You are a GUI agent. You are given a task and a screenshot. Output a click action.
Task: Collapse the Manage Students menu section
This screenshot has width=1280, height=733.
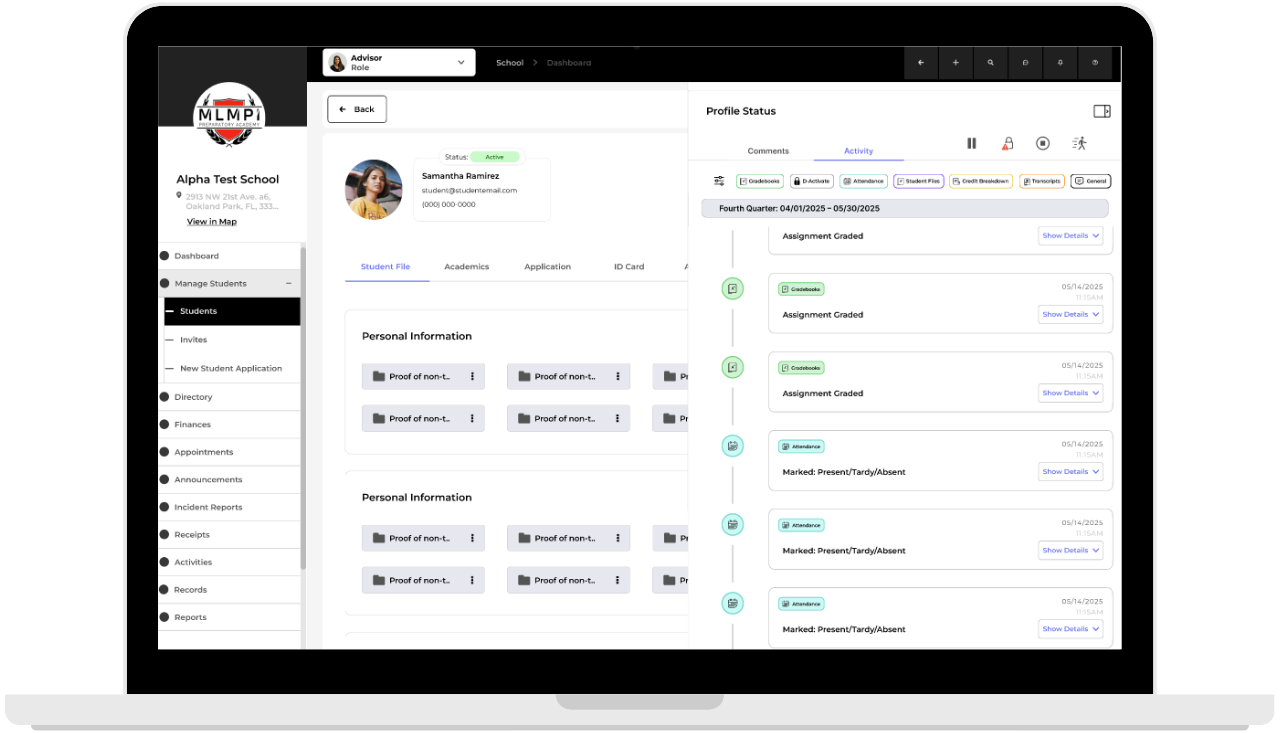(x=288, y=284)
